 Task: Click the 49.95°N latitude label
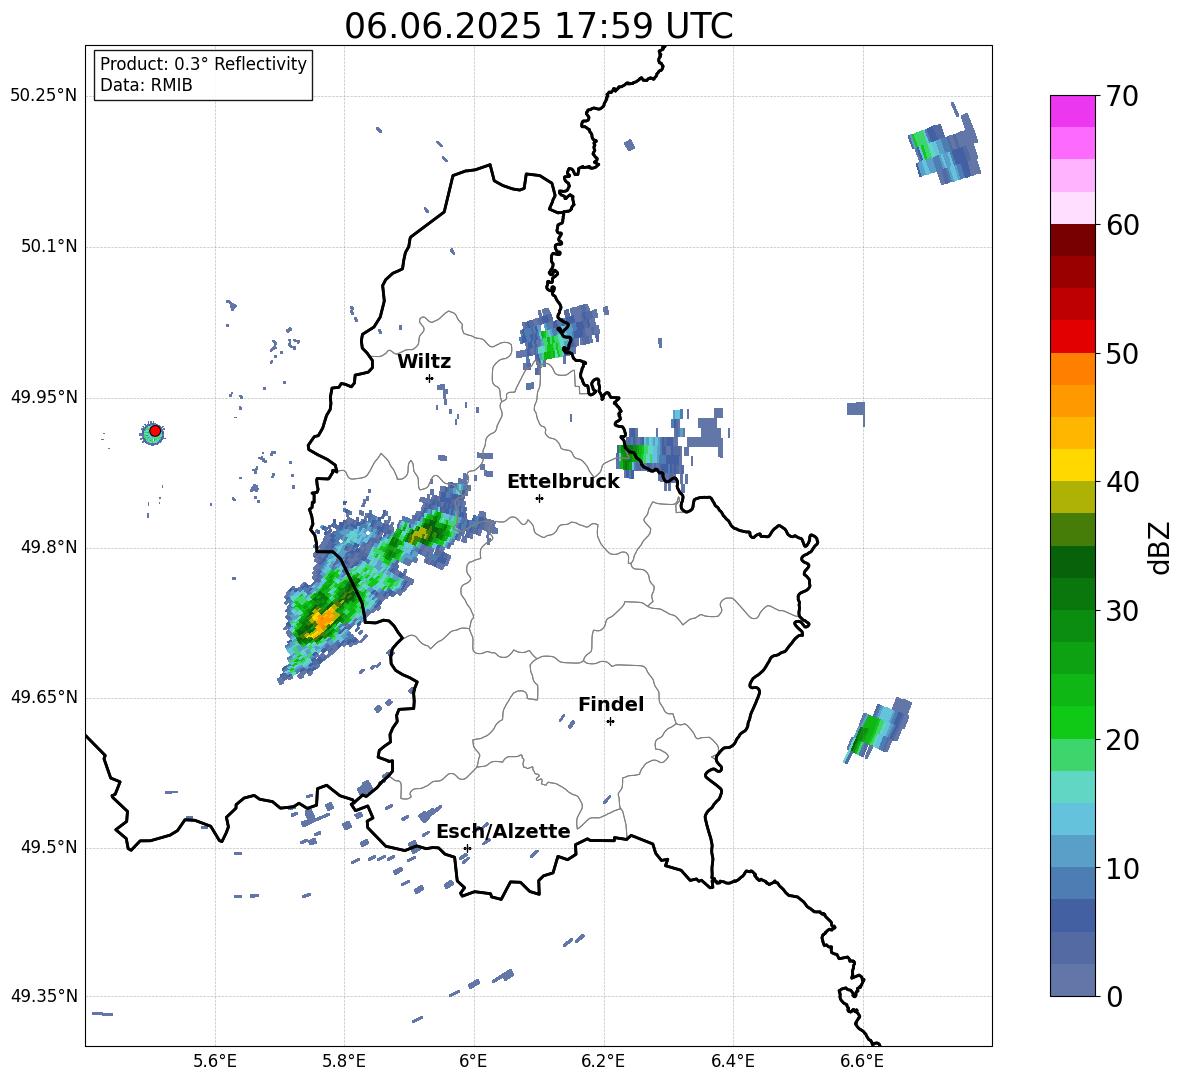tap(44, 397)
